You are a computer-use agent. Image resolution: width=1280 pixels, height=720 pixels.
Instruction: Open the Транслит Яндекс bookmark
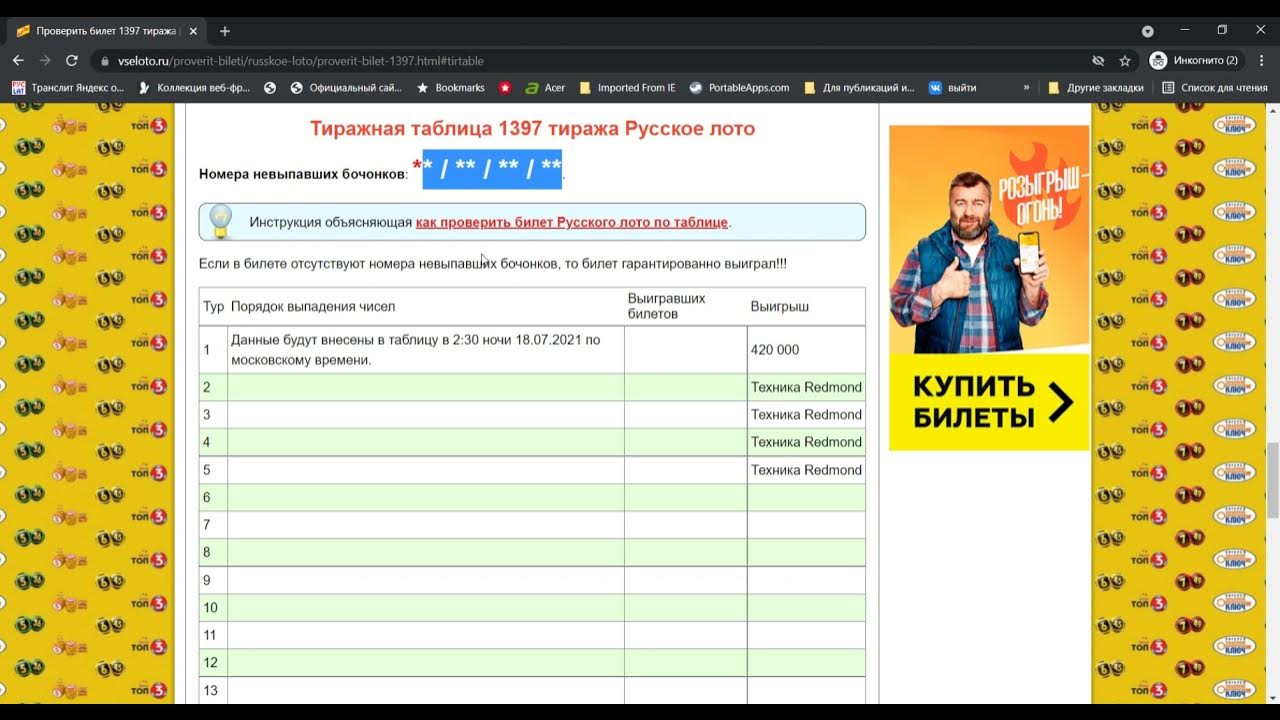click(x=68, y=88)
